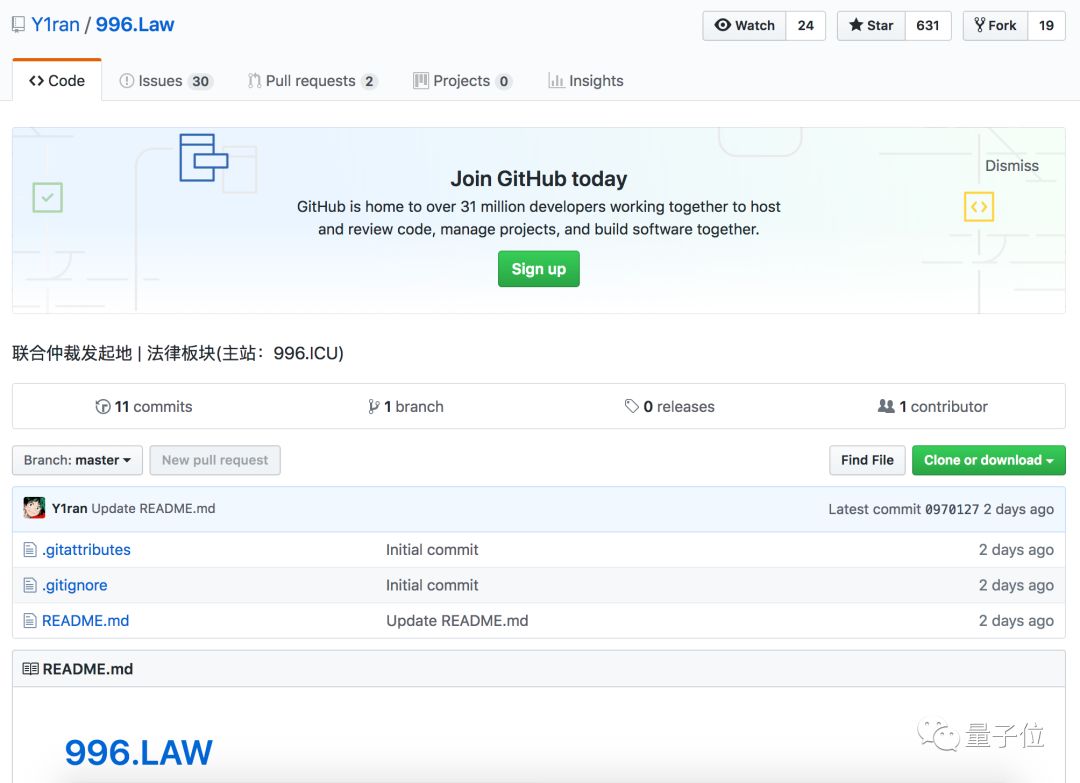
Task: Click the Issues count badge 30
Action: tap(200, 81)
